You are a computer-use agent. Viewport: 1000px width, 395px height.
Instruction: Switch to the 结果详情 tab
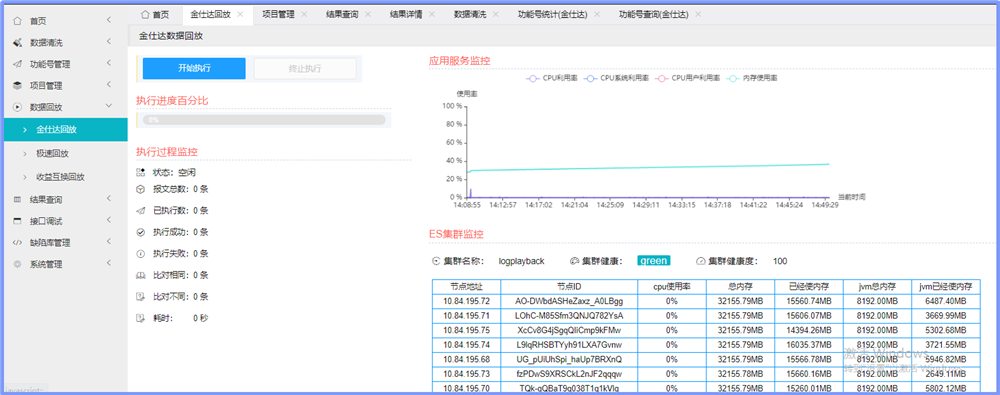[406, 14]
